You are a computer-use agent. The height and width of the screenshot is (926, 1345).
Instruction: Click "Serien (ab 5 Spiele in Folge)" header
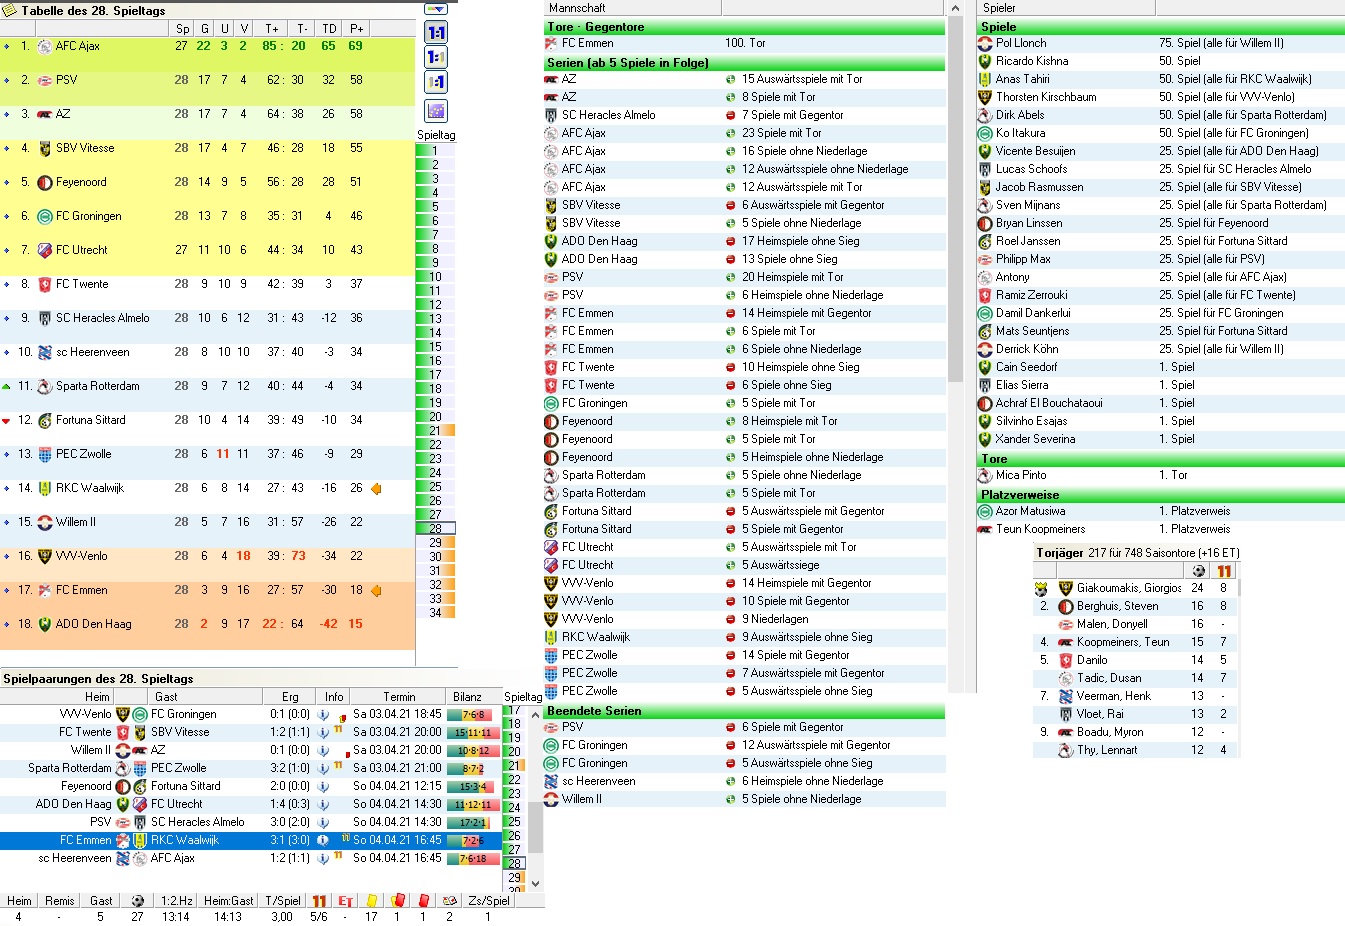coord(744,63)
